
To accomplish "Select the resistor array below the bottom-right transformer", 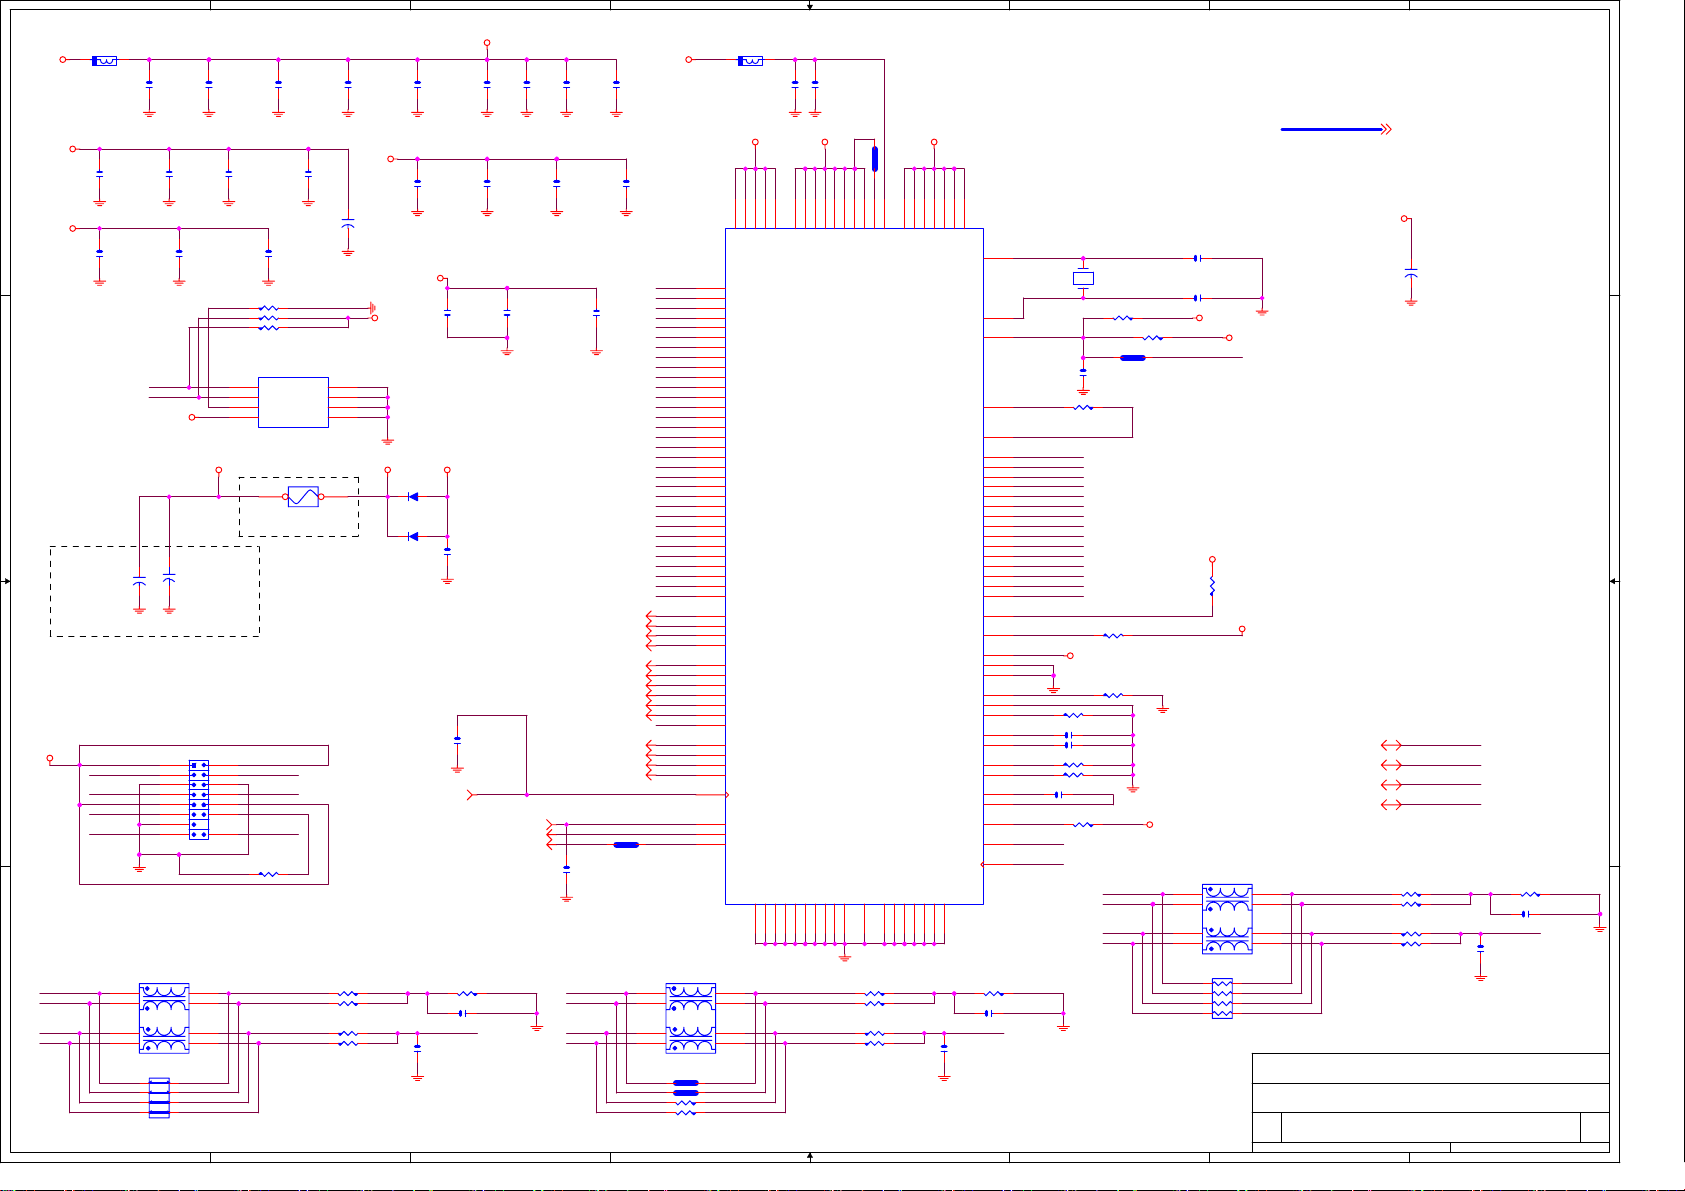I will tap(1222, 998).
